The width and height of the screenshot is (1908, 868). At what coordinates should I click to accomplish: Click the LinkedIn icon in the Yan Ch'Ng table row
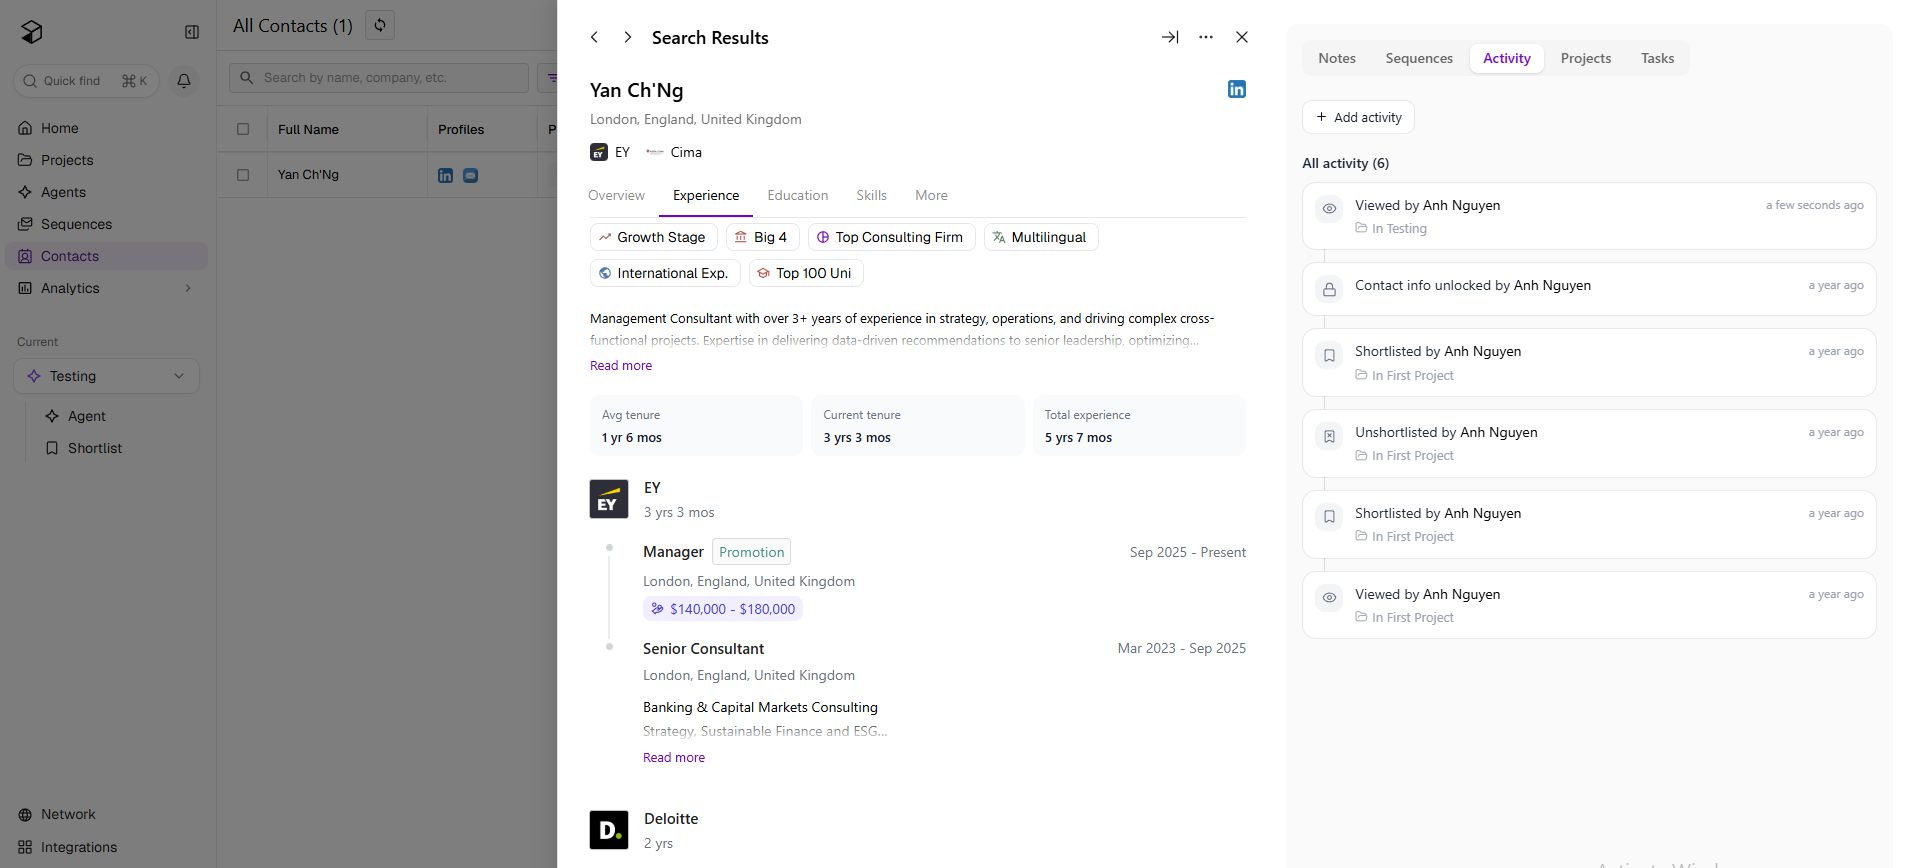446,175
